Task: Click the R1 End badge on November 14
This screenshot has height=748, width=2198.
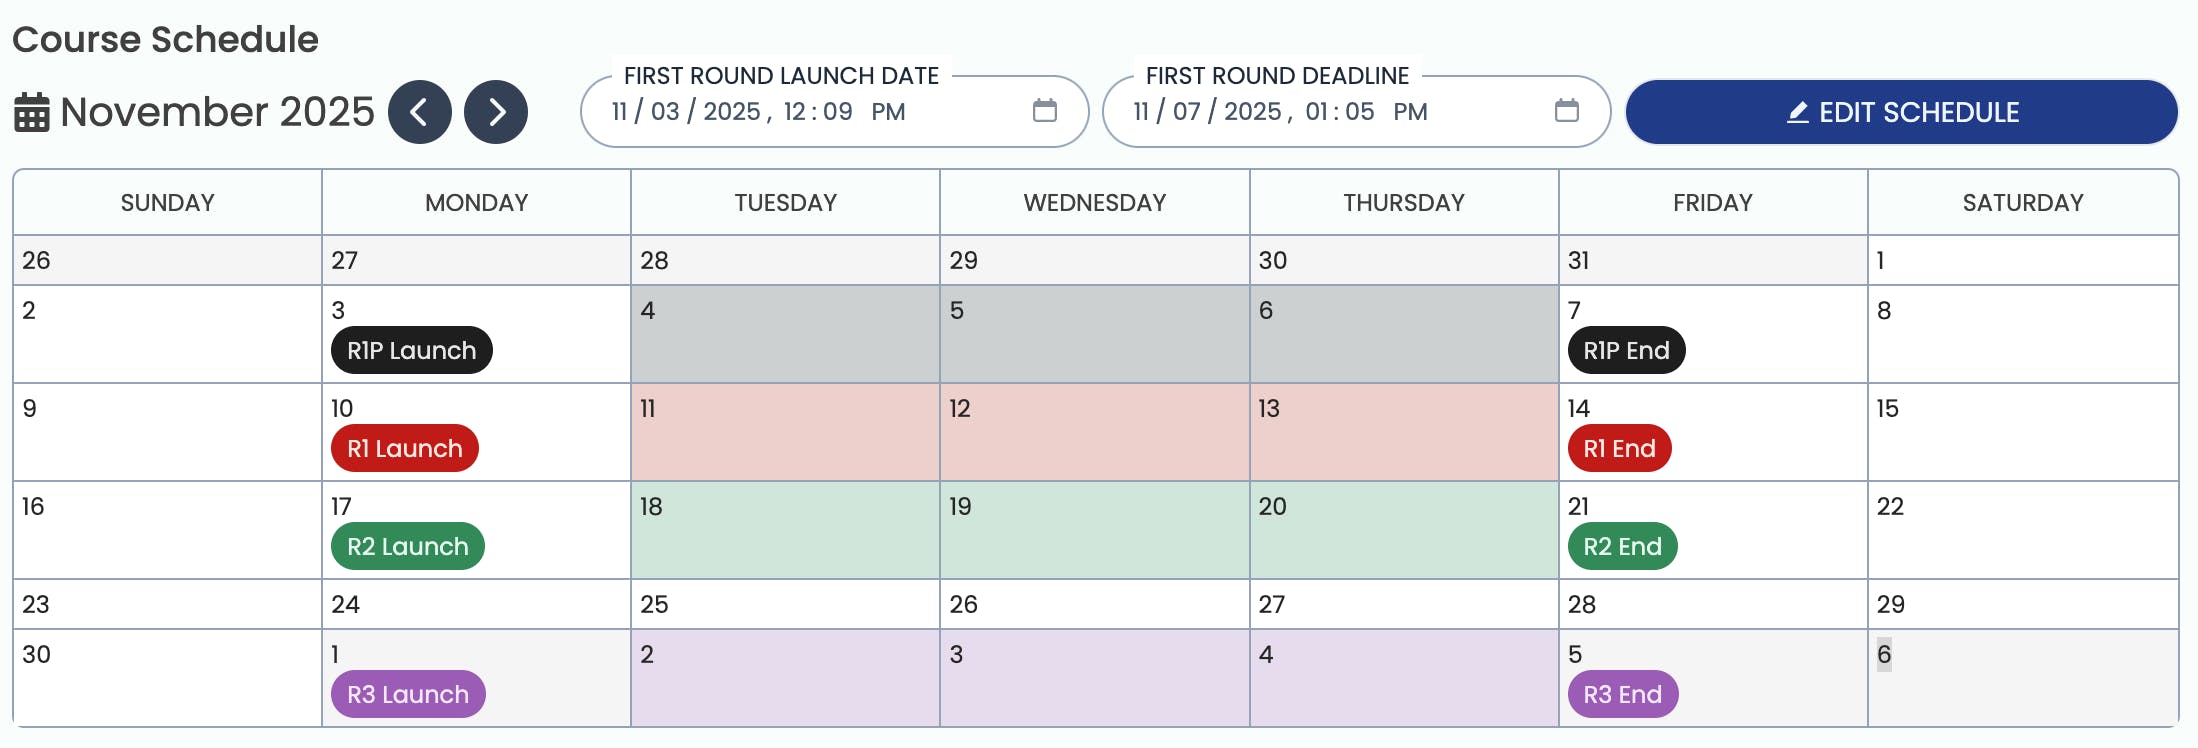Action: click(1619, 448)
